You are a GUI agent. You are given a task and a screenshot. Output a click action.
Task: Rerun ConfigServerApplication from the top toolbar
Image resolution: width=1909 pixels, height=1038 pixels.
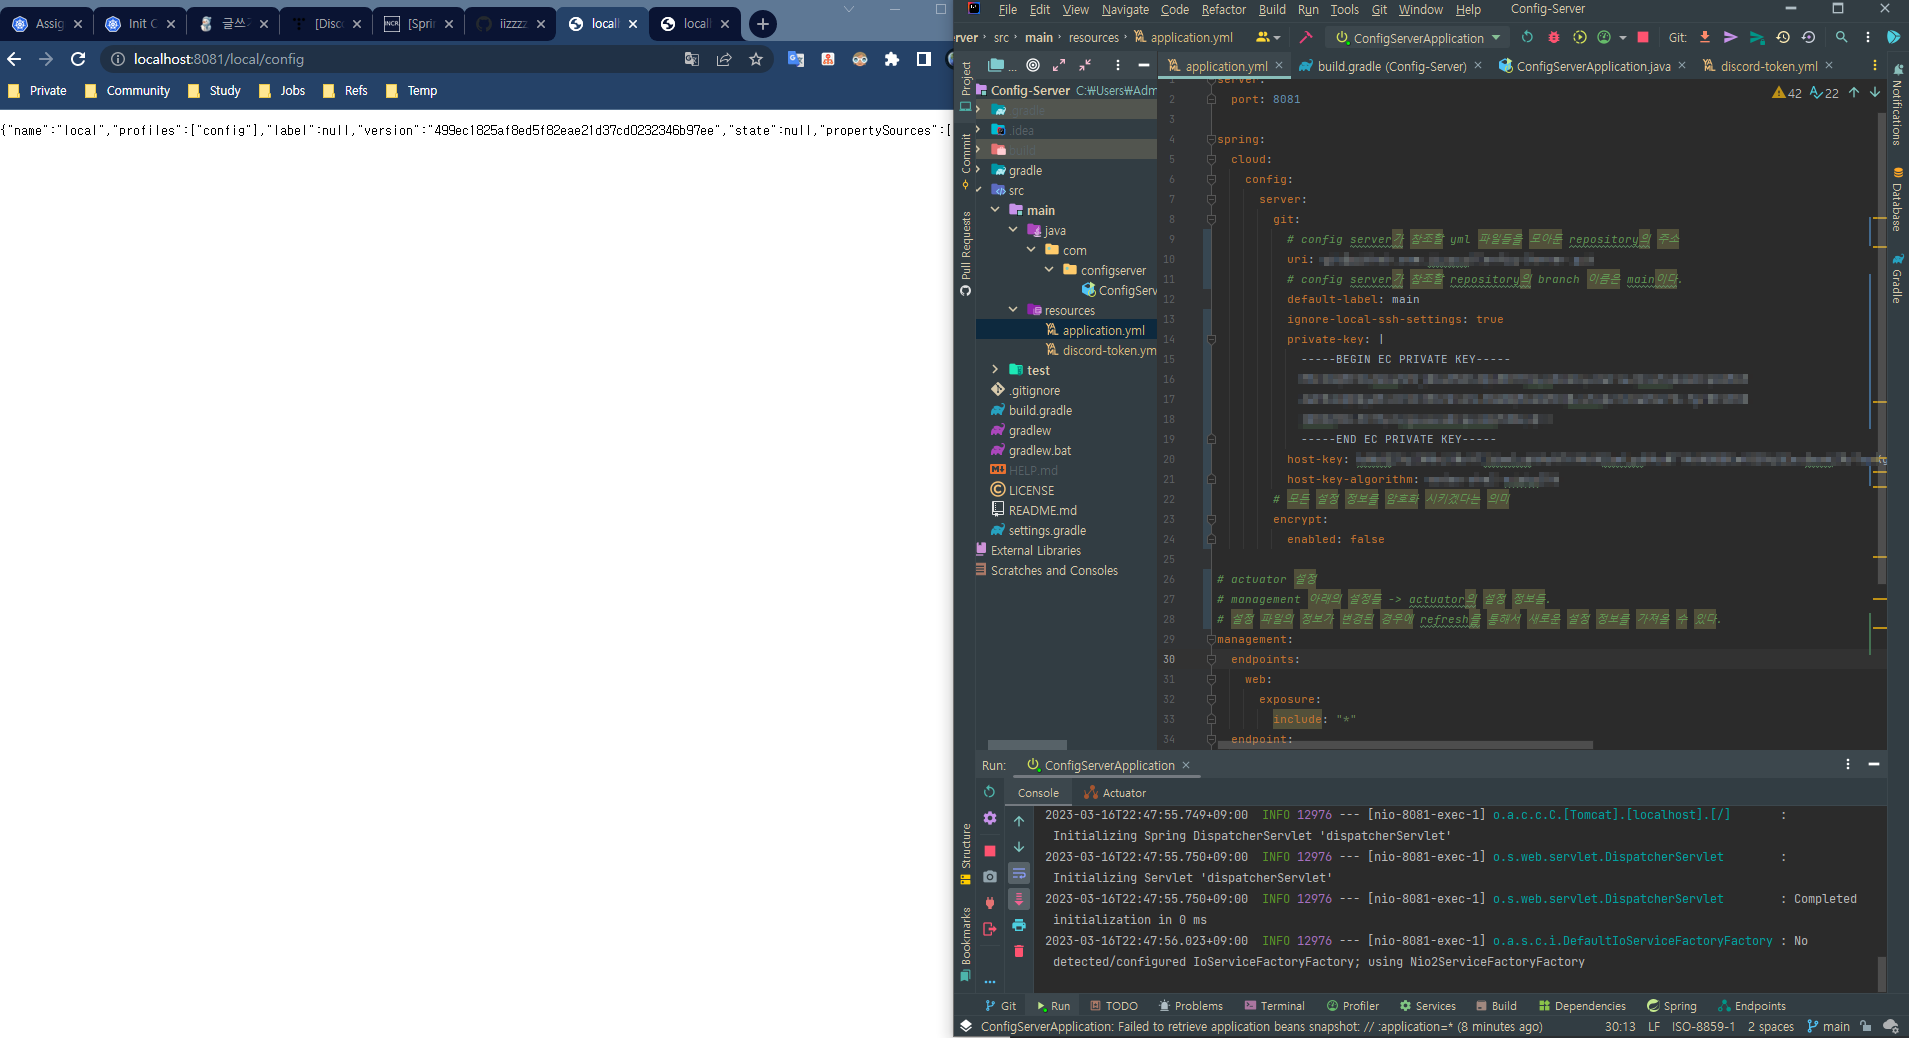pos(1527,37)
